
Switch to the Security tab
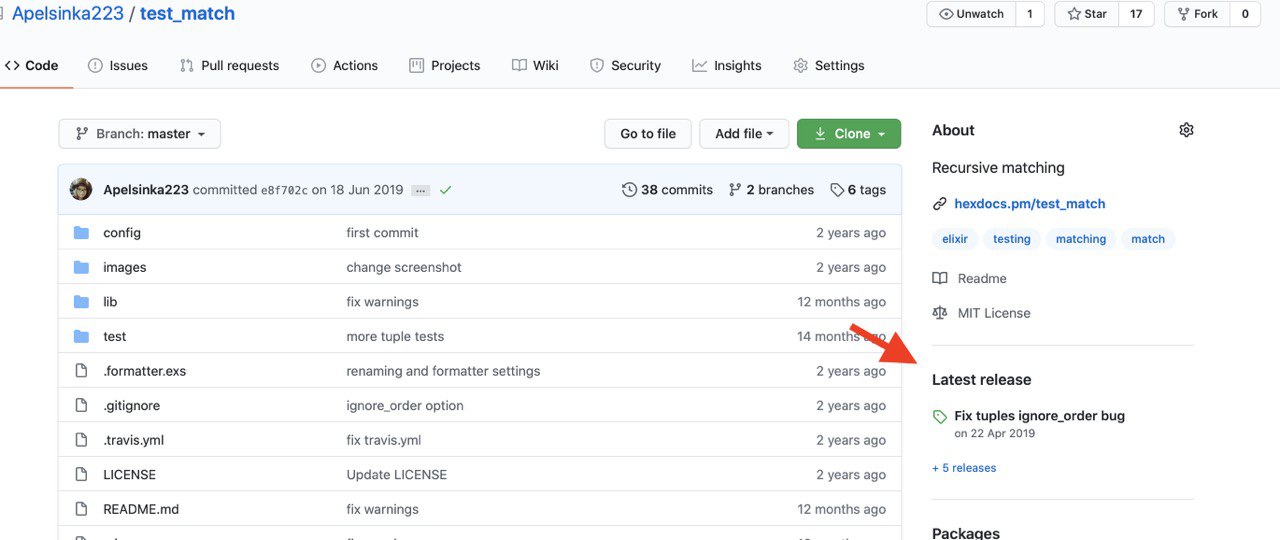pyautogui.click(x=625, y=66)
